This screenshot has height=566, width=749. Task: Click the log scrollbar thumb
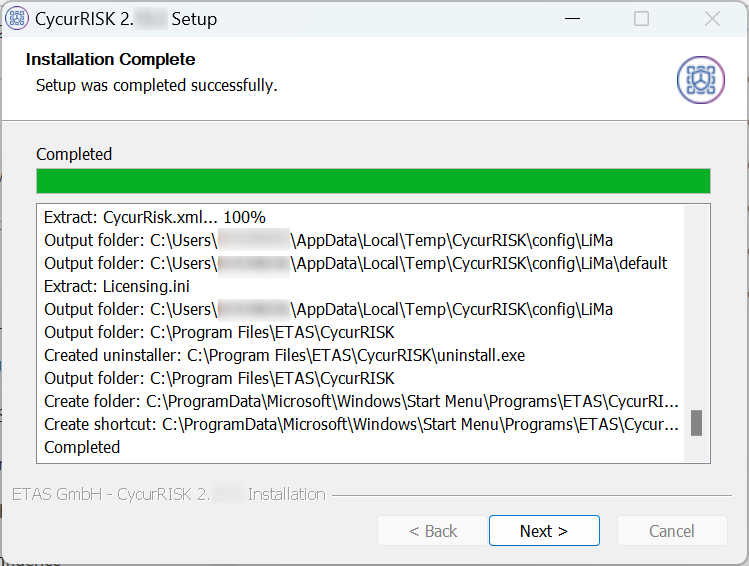696,423
